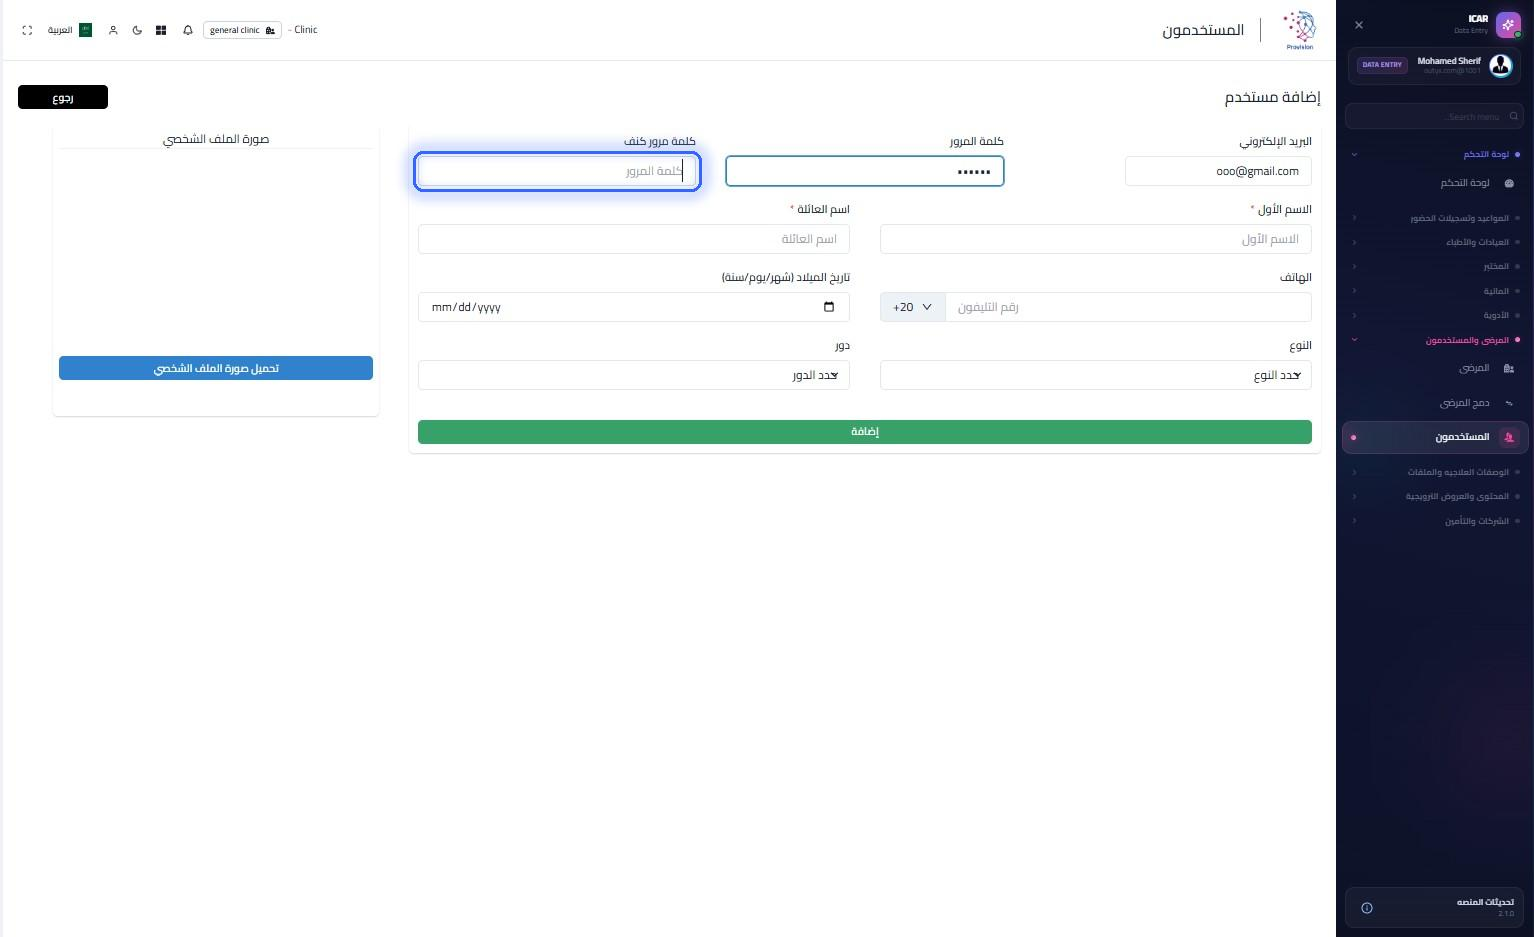Screen dimensions: 1534x937
Task: Click the العربية language label
Action: point(60,30)
